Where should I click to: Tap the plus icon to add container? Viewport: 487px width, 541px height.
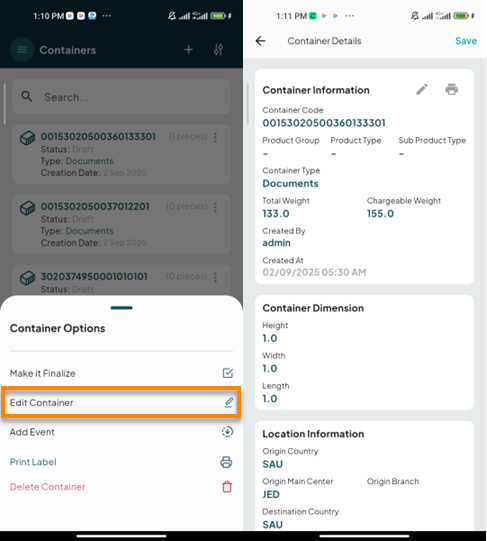(x=188, y=50)
